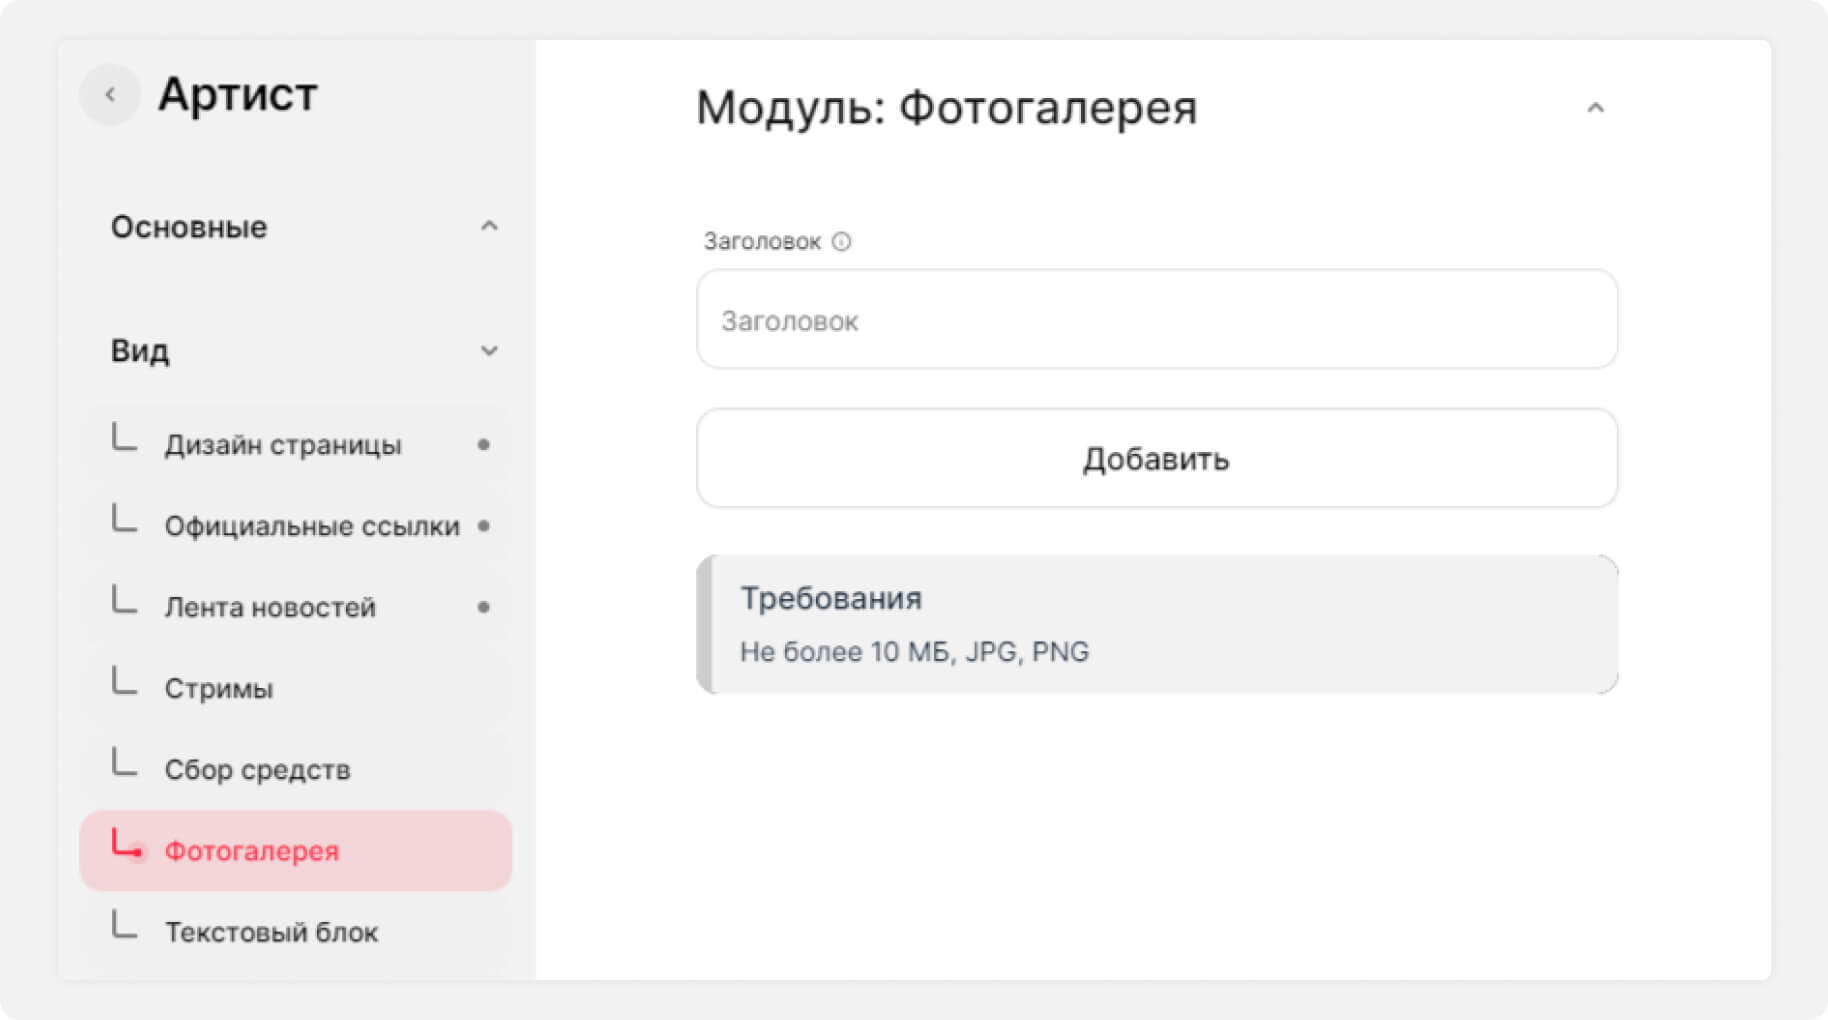Click the branch icon beside Стримы
The image size is (1828, 1020).
(x=124, y=682)
